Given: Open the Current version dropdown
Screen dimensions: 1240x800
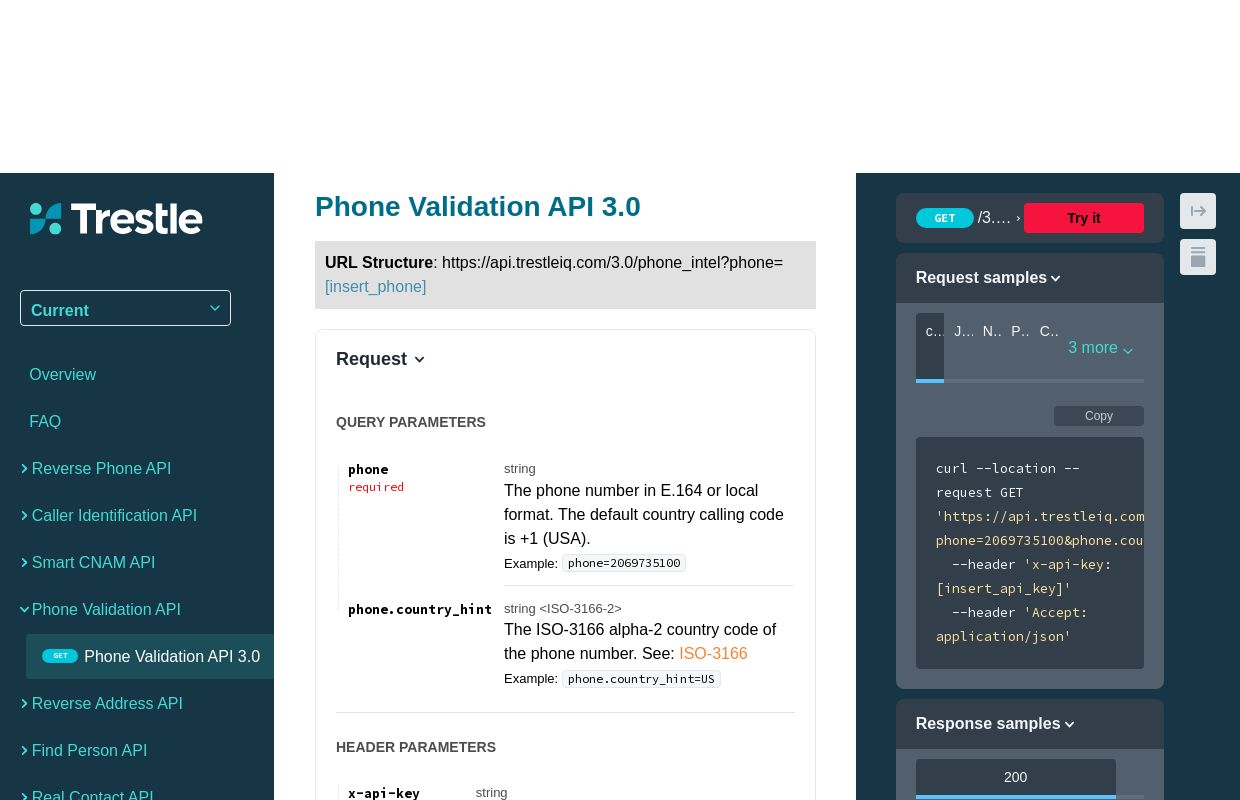Looking at the screenshot, I should 125,308.
